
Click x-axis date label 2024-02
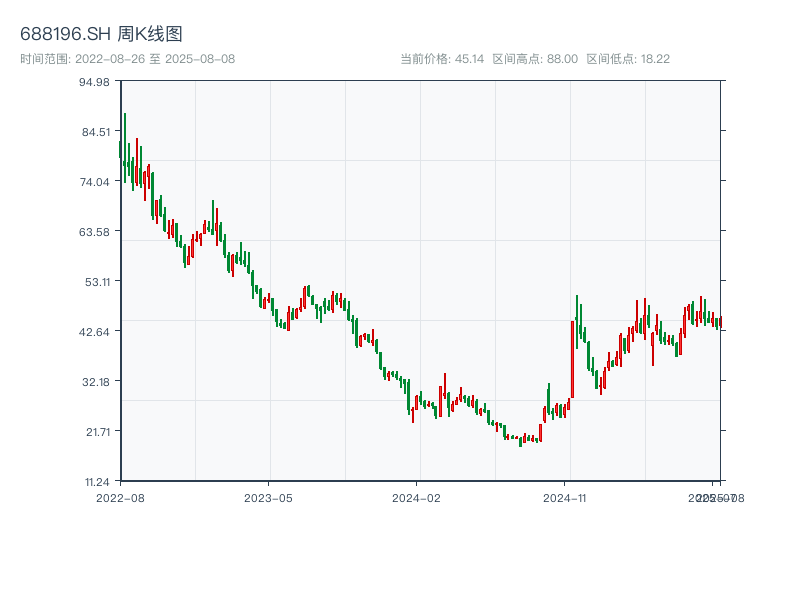click(x=416, y=498)
